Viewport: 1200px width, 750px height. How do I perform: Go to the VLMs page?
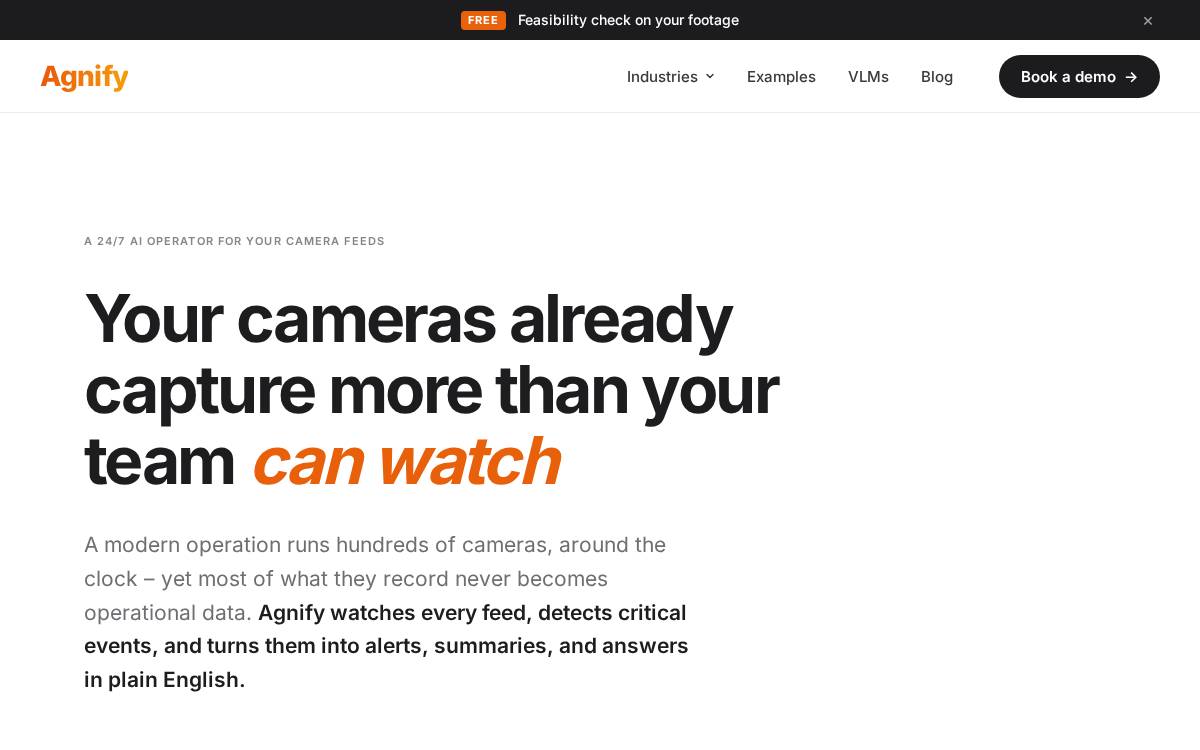coord(868,77)
